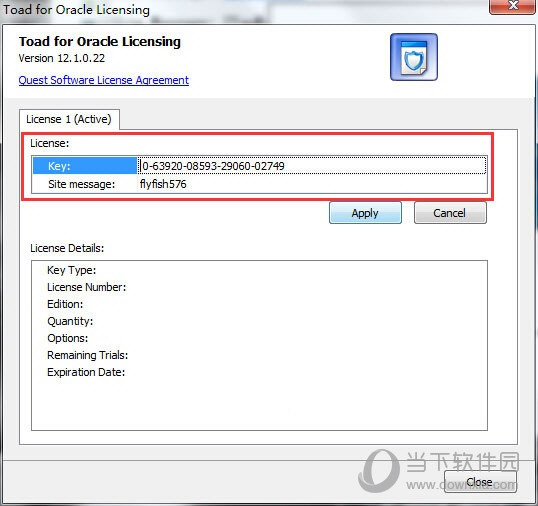Close the licensing dialog with the Close button
Viewport: 538px width, 506px height.
[x=480, y=482]
